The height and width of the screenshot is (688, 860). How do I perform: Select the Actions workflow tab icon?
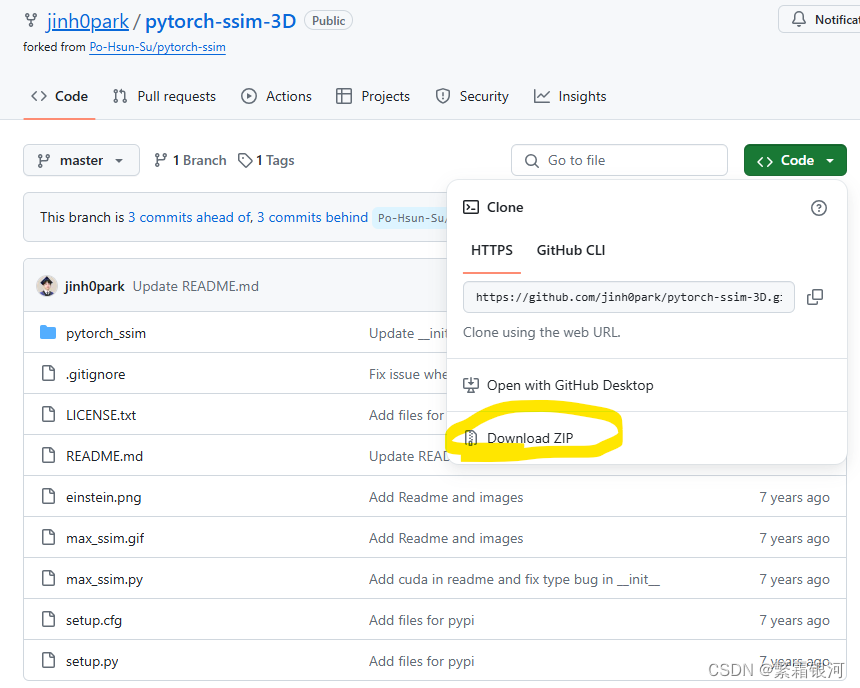click(x=248, y=96)
